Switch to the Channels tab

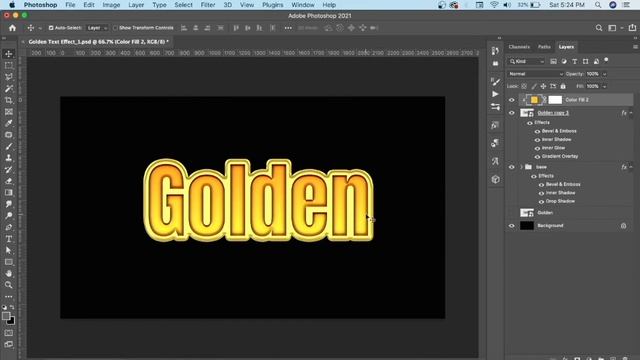tap(519, 47)
